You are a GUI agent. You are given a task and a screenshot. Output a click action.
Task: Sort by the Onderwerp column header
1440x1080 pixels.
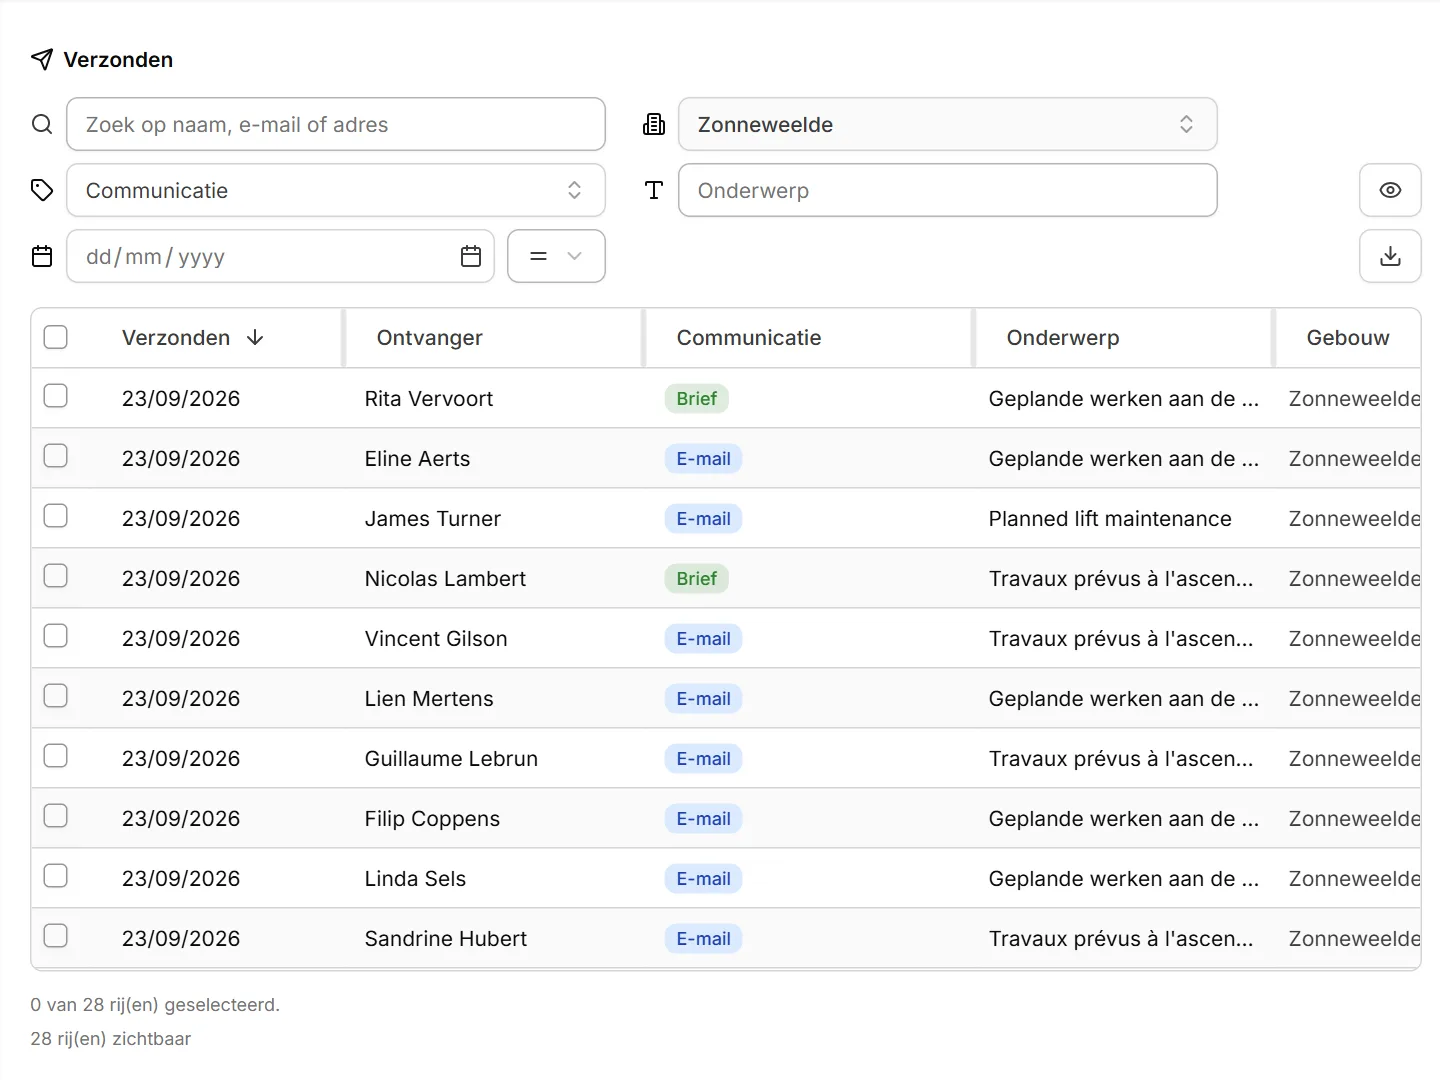[1063, 338]
